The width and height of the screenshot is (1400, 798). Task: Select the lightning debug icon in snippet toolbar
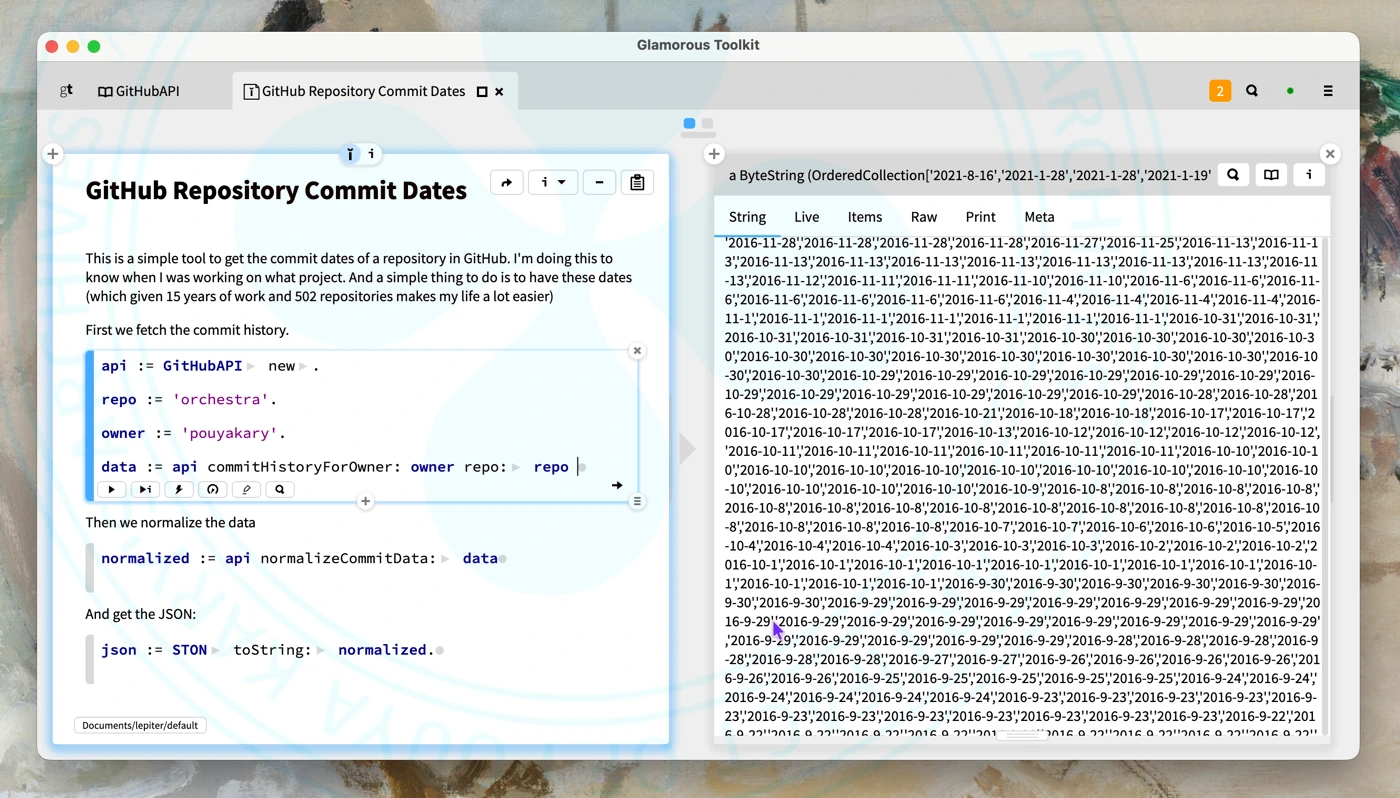click(178, 489)
